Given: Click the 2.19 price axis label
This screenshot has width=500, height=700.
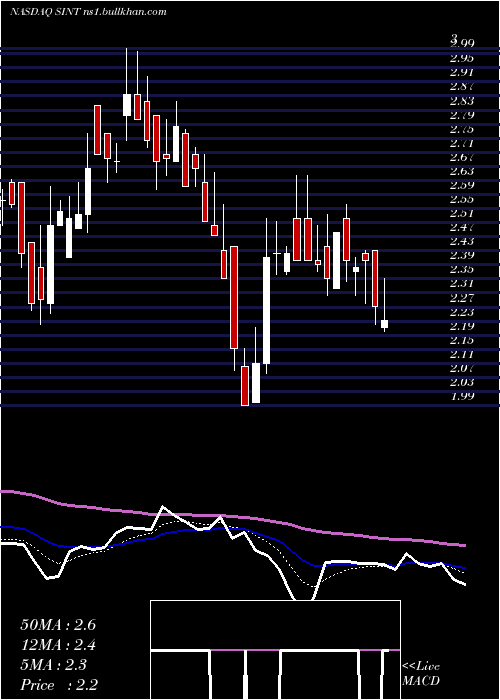Looking at the screenshot, I should click(x=462, y=326).
